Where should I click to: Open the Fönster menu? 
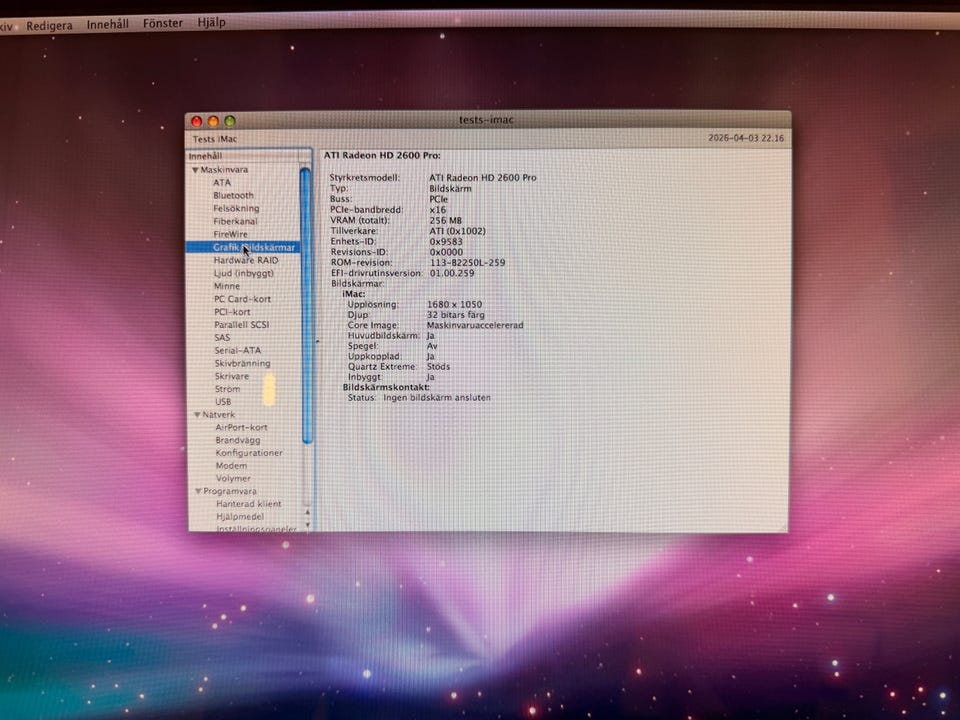[162, 23]
